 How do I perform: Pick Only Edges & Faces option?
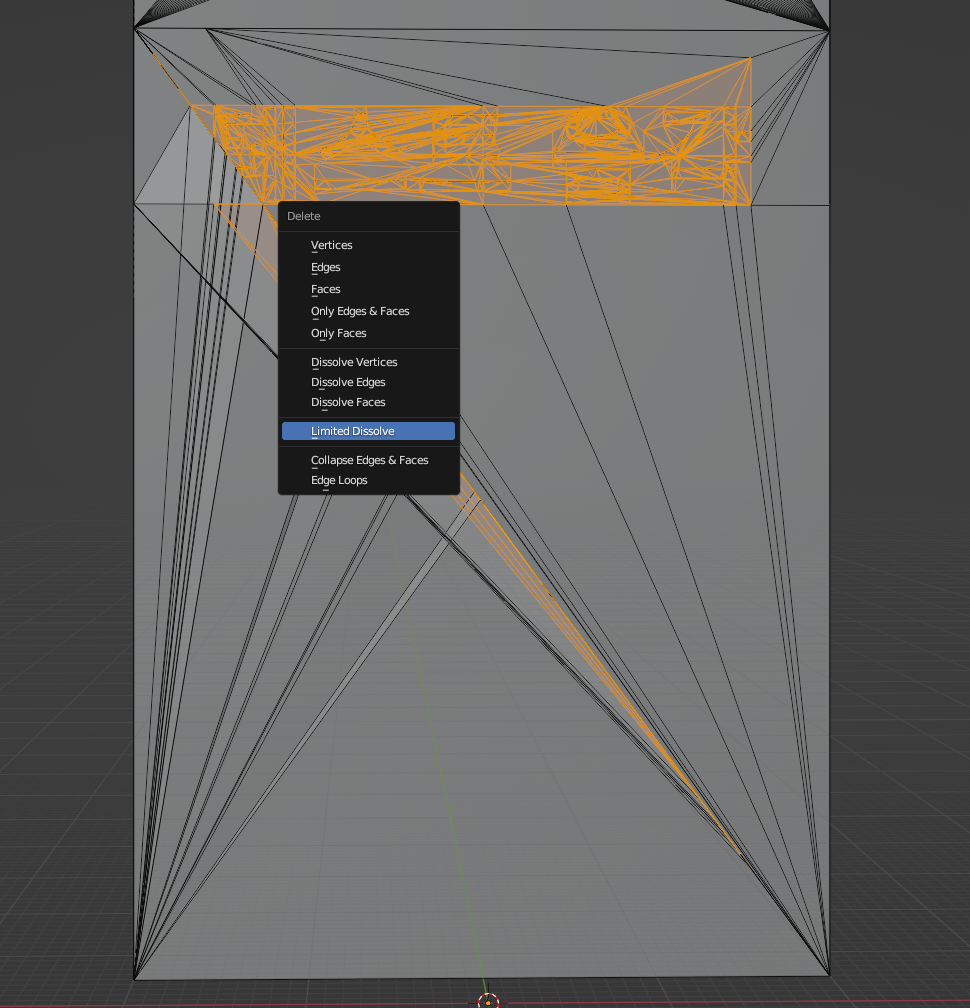pos(368,311)
